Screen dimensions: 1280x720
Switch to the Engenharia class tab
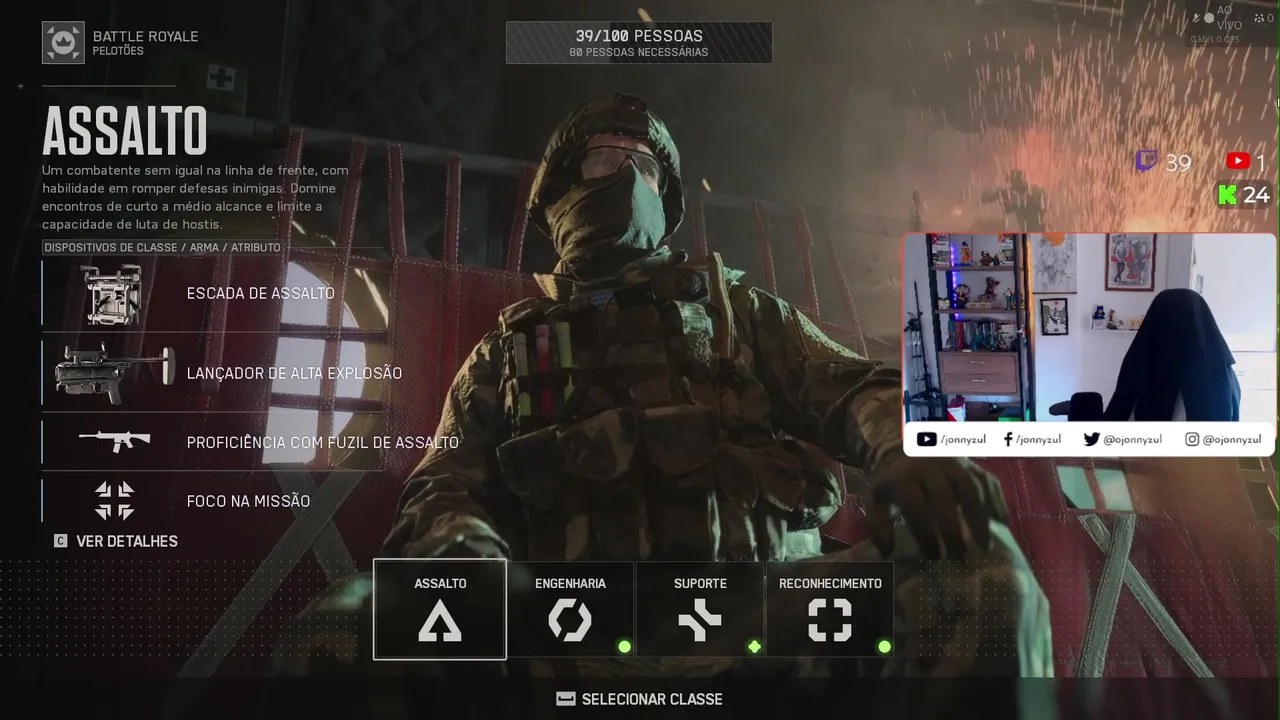tap(570, 609)
